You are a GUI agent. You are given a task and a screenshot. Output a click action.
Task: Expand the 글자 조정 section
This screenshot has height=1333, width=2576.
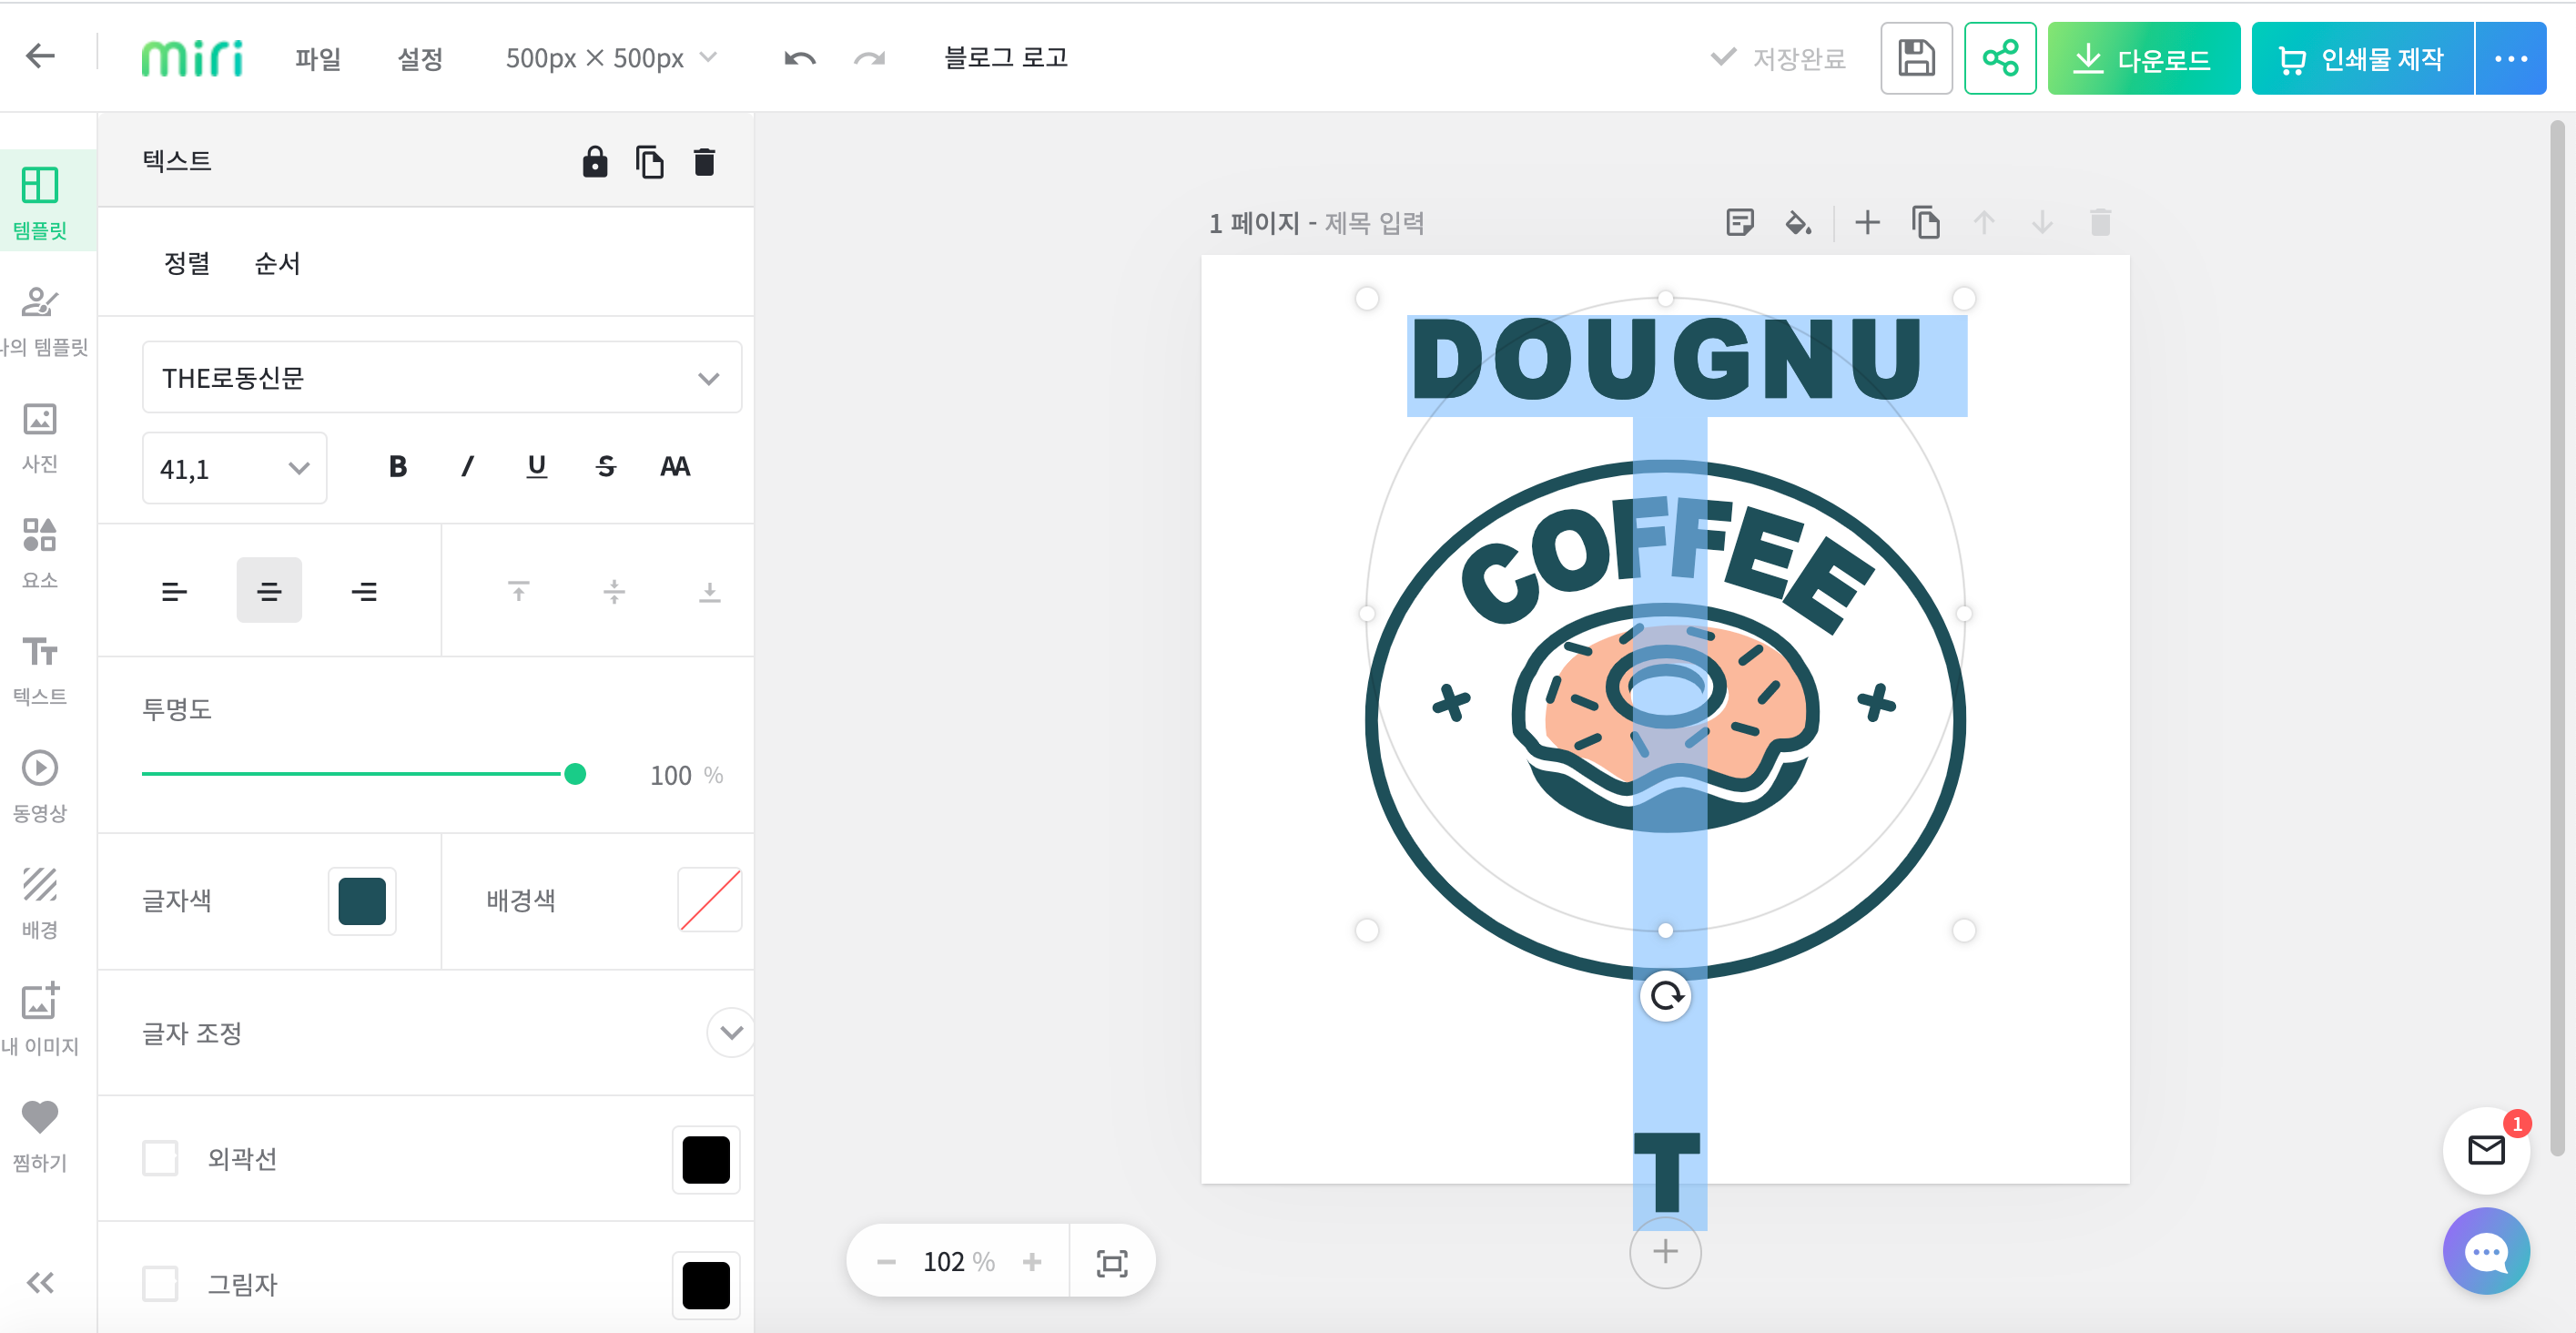click(731, 1032)
